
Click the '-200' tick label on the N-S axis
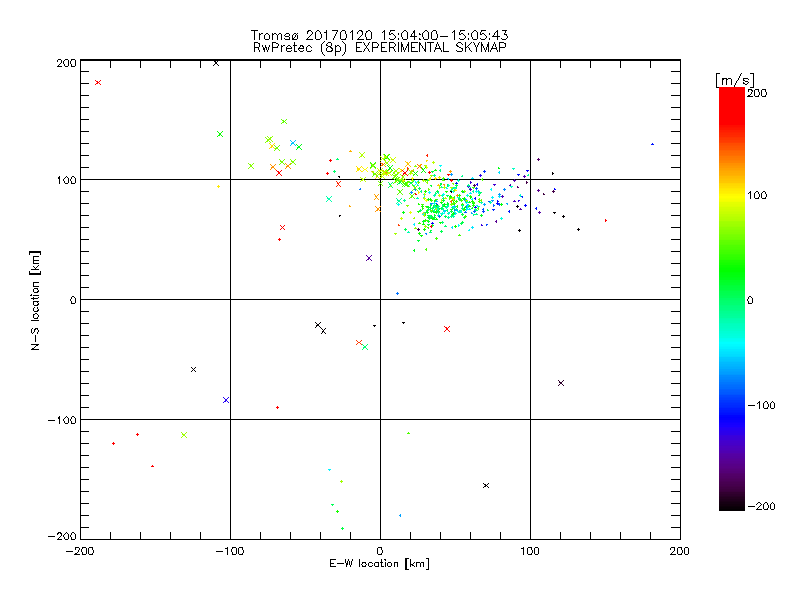62,536
